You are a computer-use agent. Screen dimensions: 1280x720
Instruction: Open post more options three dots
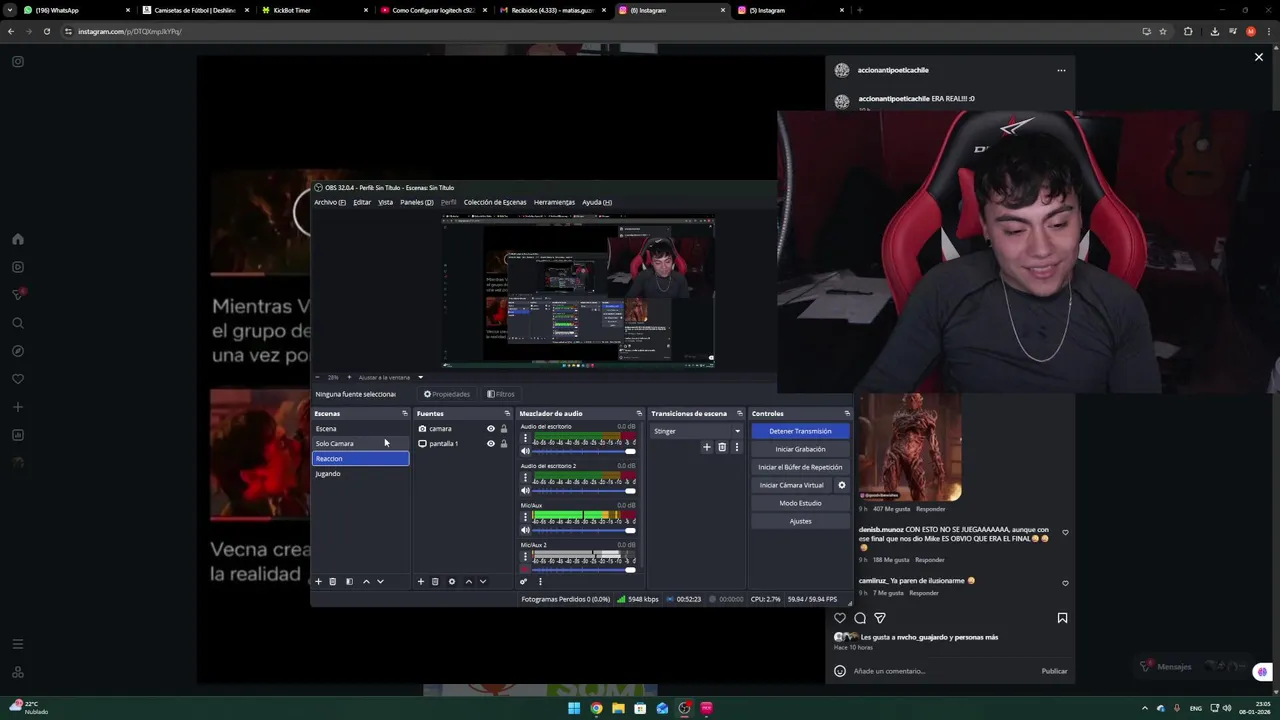[x=1061, y=70]
